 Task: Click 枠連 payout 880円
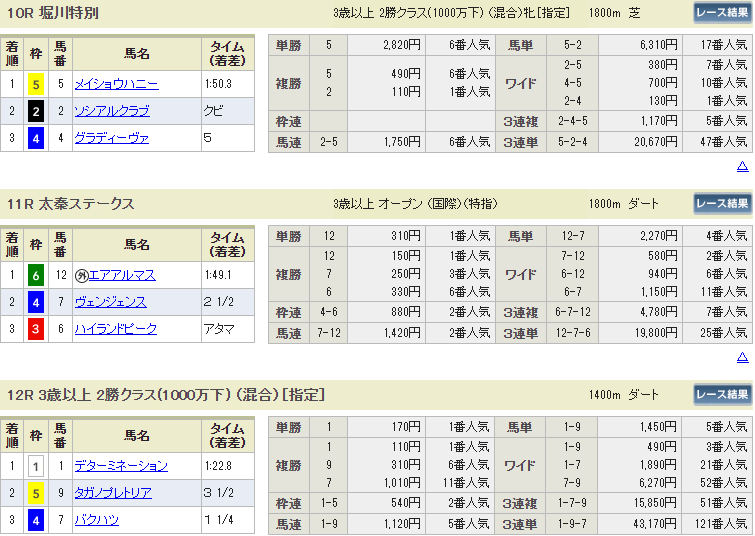click(x=405, y=312)
